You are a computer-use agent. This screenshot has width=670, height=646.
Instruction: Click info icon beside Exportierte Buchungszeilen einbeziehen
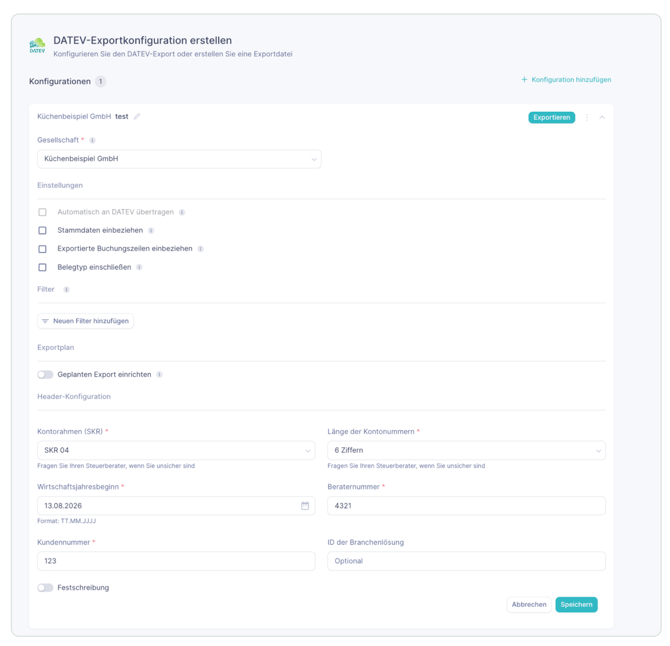click(200, 249)
